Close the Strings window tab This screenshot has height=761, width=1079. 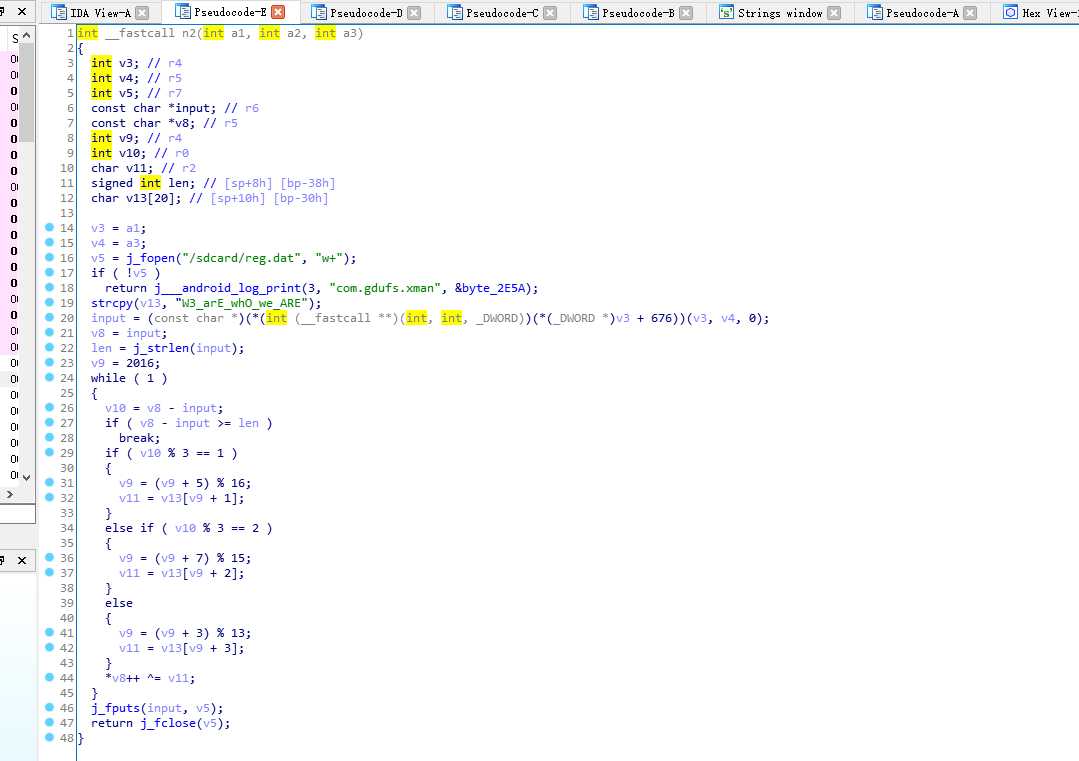tap(834, 13)
